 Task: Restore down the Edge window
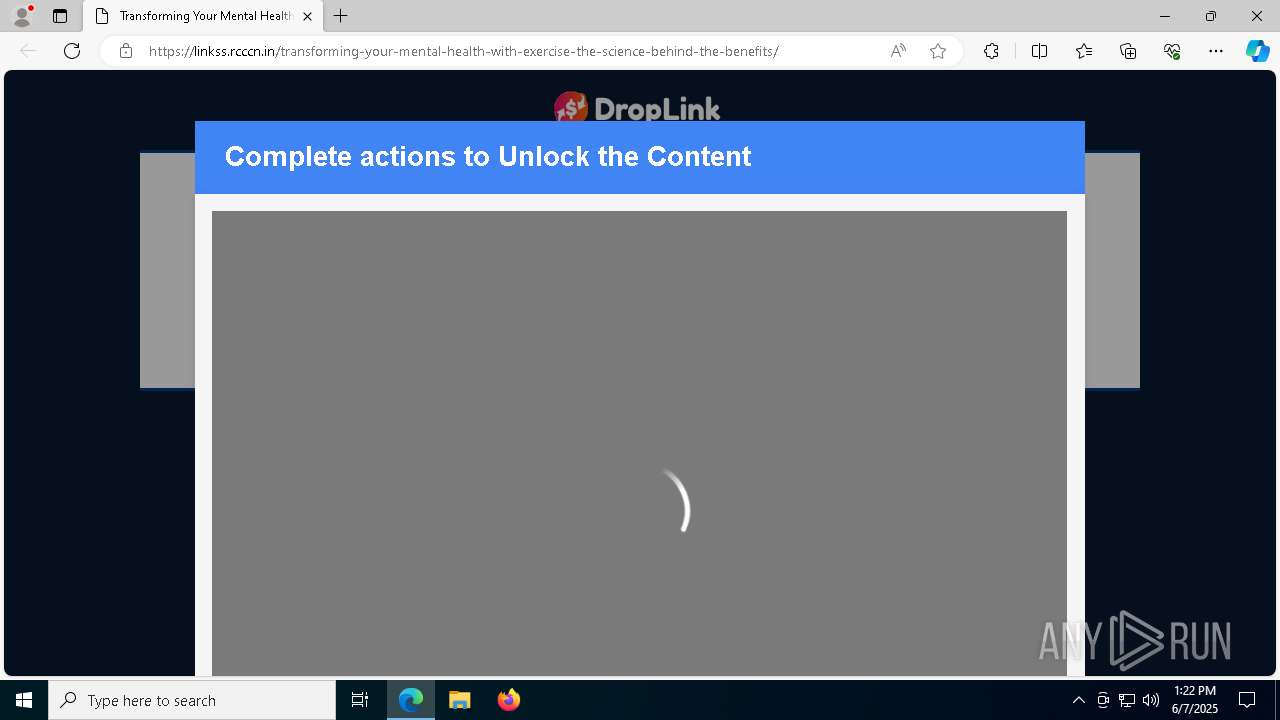1210,16
